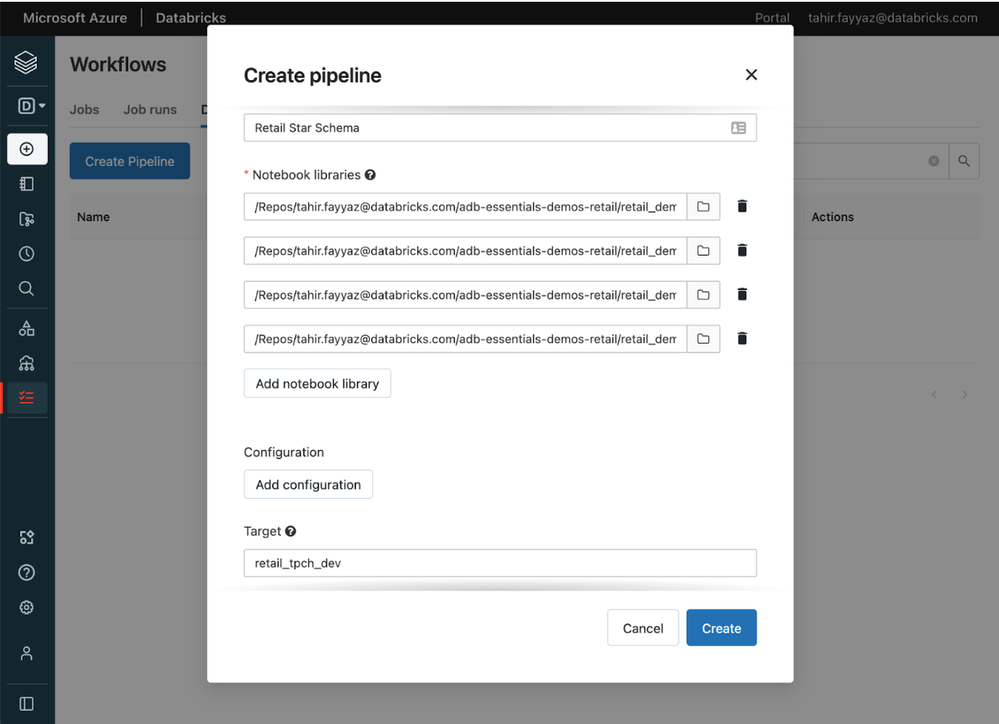Viewport: 999px width, 724px height.
Task: Click the Actions column header
Action: coord(832,217)
